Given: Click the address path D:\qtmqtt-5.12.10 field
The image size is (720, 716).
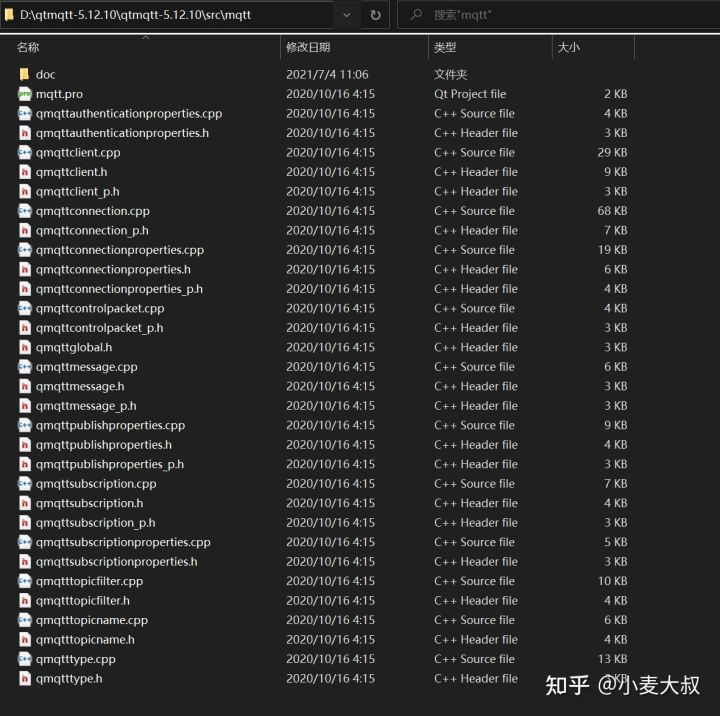Looking at the screenshot, I should tap(135, 15).
